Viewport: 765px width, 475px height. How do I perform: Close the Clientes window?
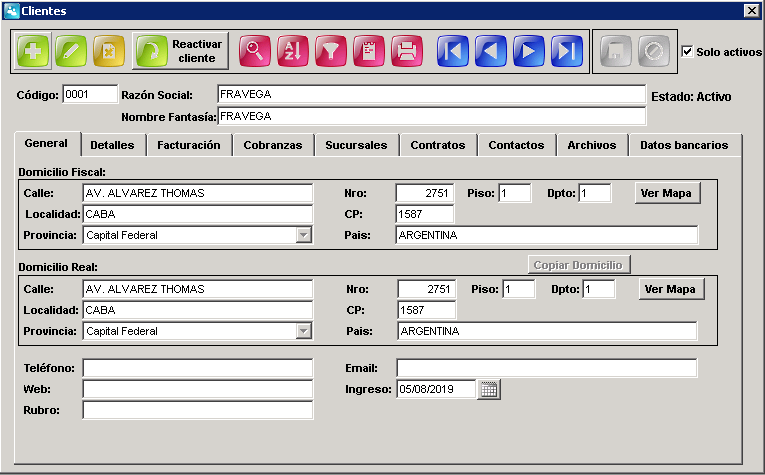click(752, 11)
